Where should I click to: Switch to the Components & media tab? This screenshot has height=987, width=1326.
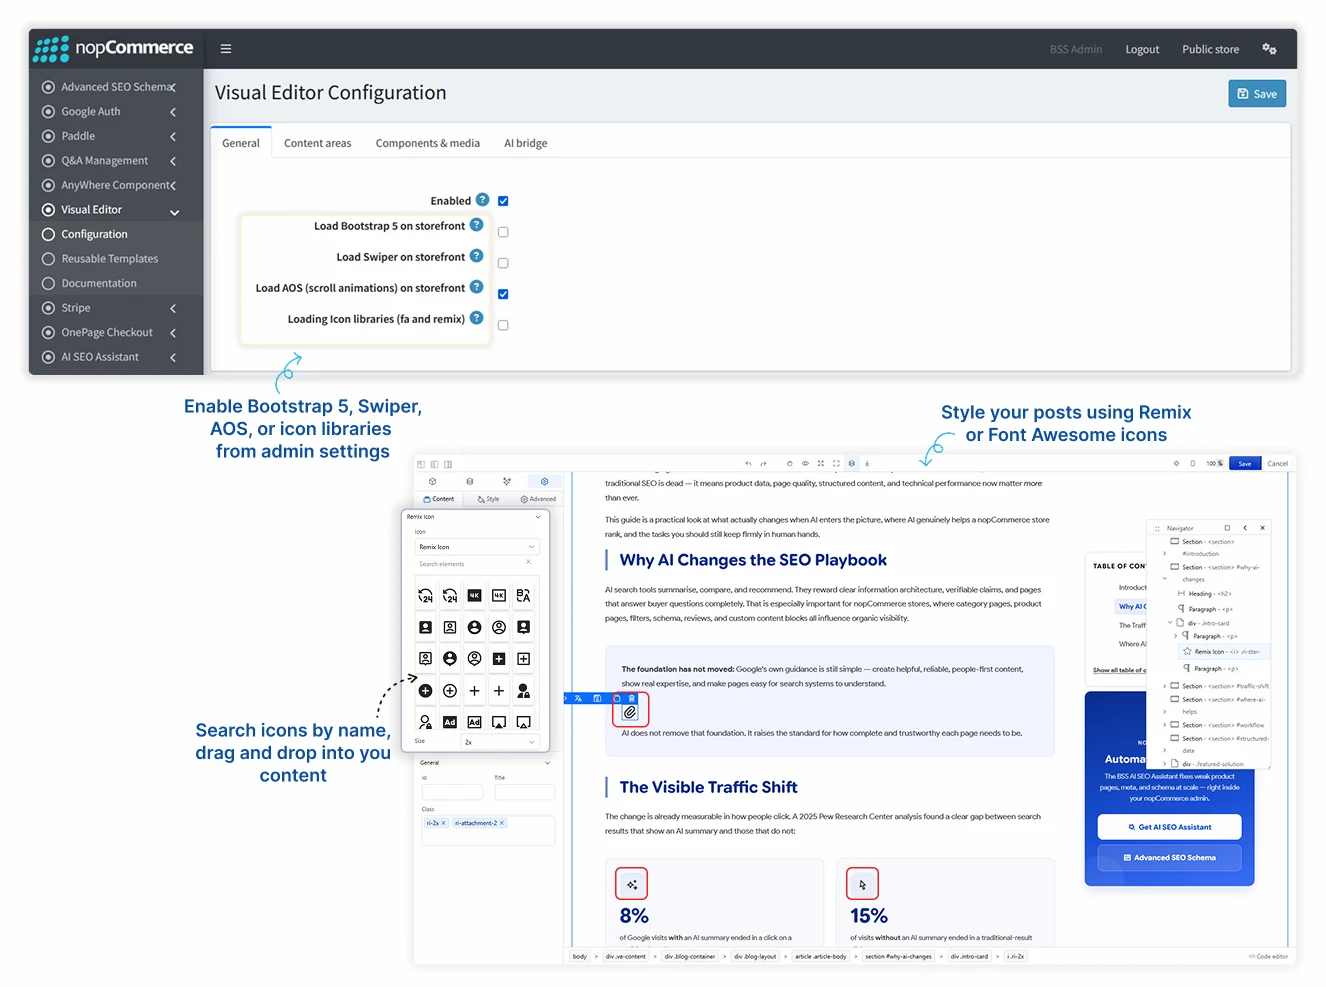point(428,143)
